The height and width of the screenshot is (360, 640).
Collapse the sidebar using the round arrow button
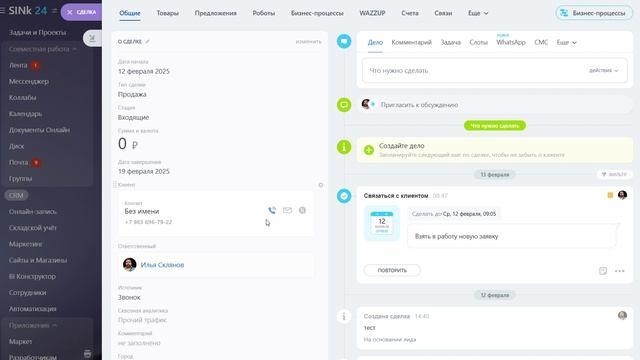(92, 38)
